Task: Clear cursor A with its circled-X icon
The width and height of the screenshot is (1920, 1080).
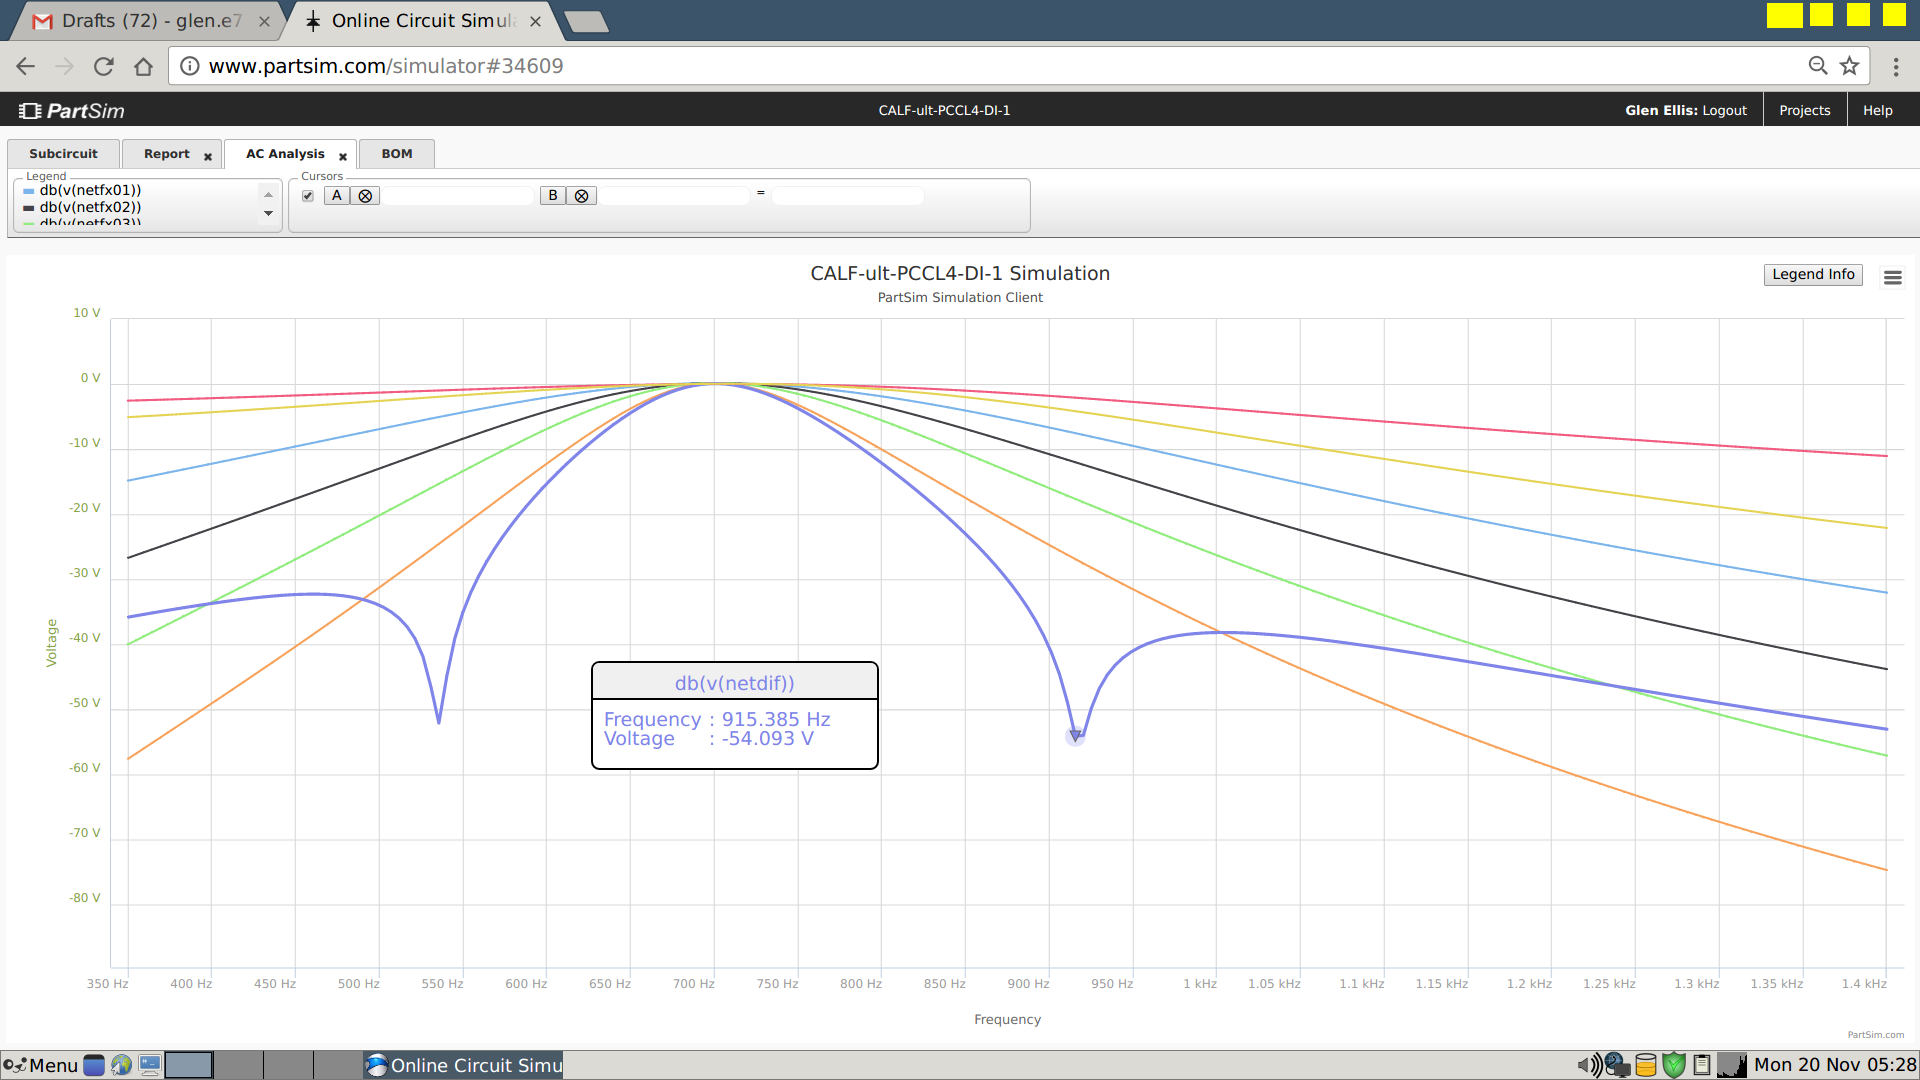Action: (365, 196)
